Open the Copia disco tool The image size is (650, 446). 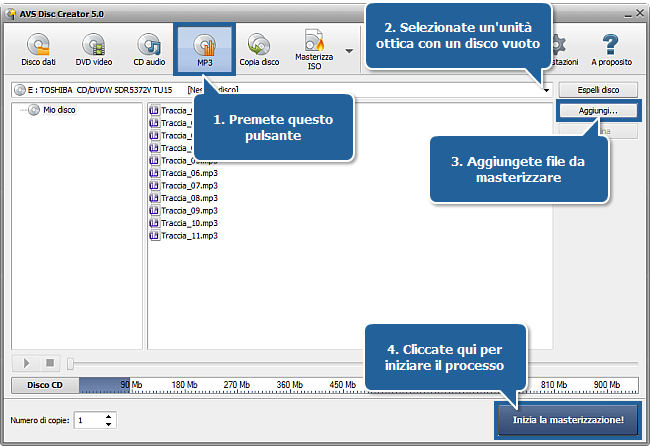(x=259, y=50)
